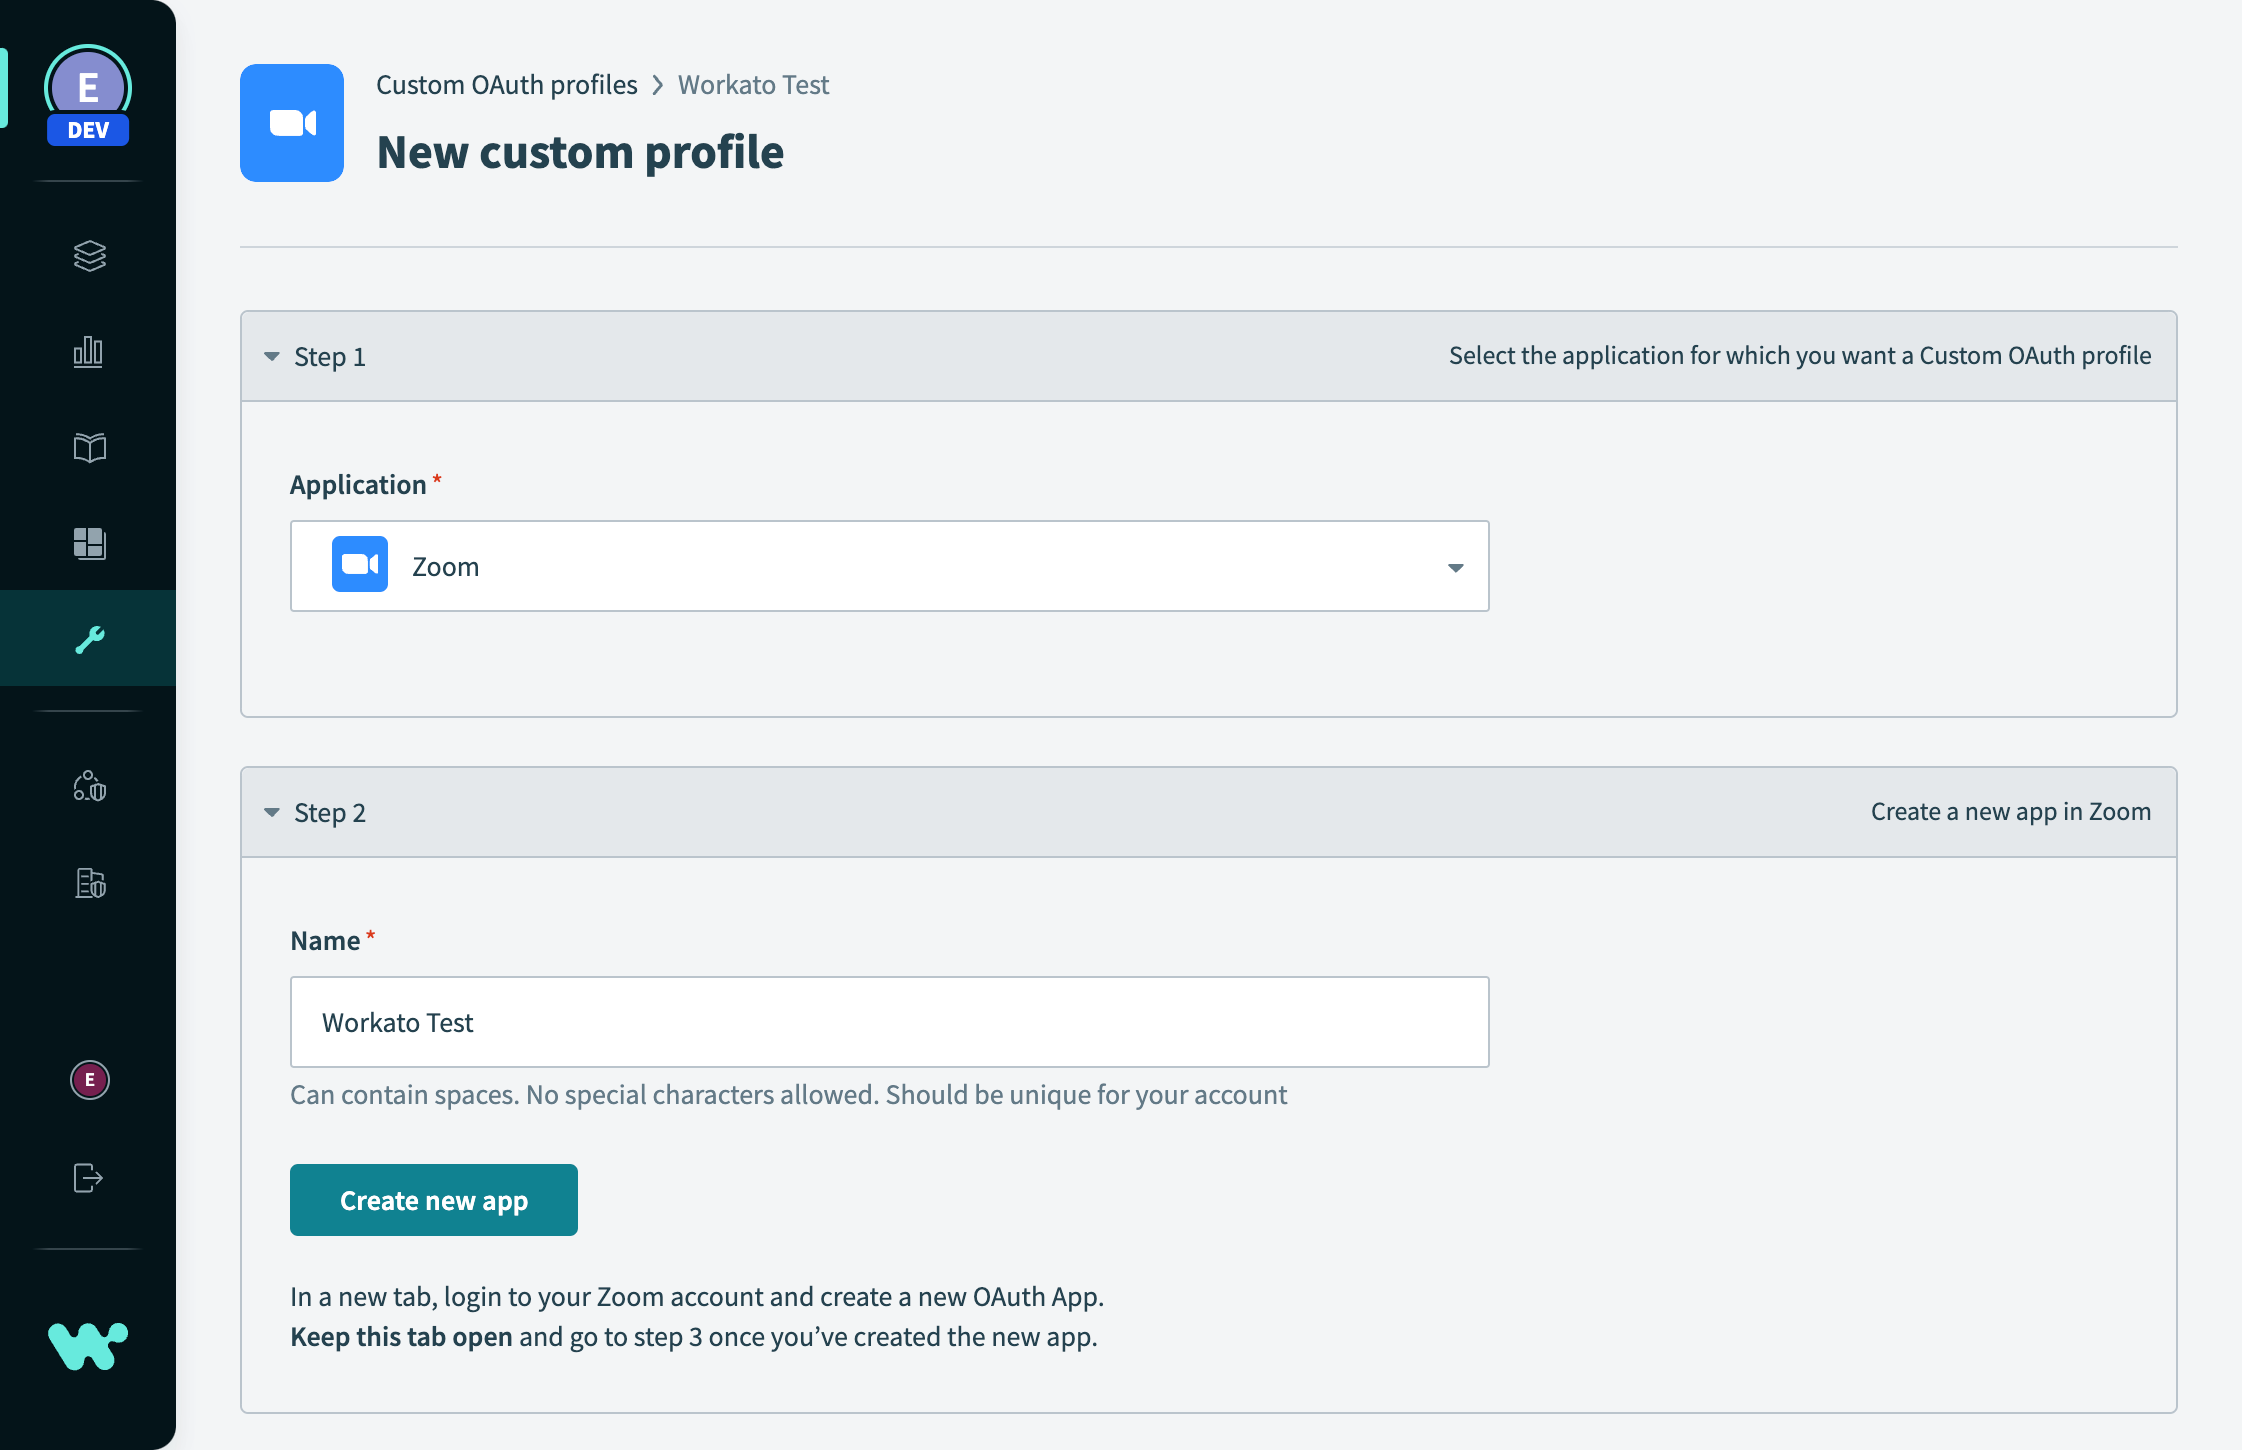The width and height of the screenshot is (2242, 1450).
Task: Collapse Step 2 section
Action: point(271,812)
